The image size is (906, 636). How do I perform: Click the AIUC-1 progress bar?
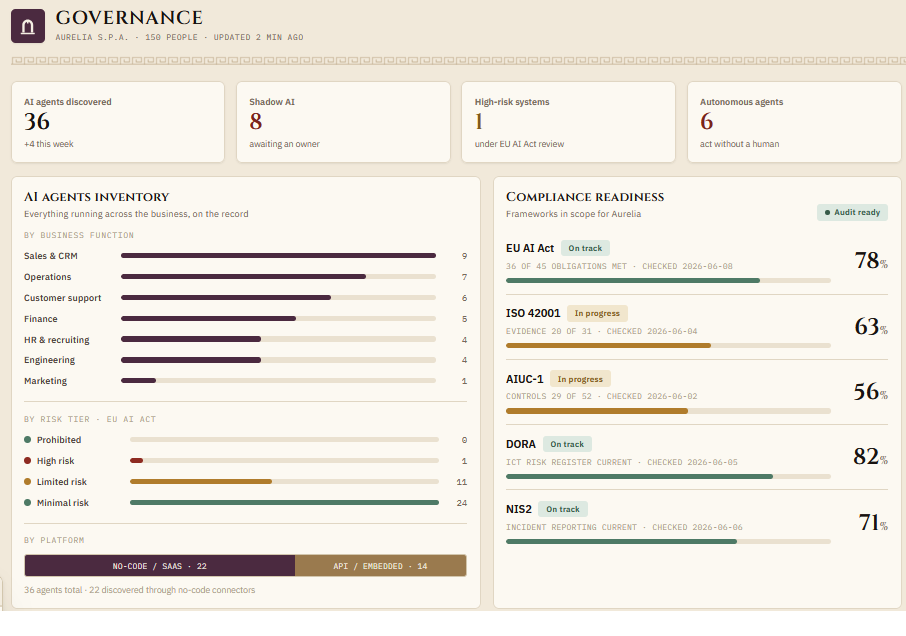[x=668, y=411]
